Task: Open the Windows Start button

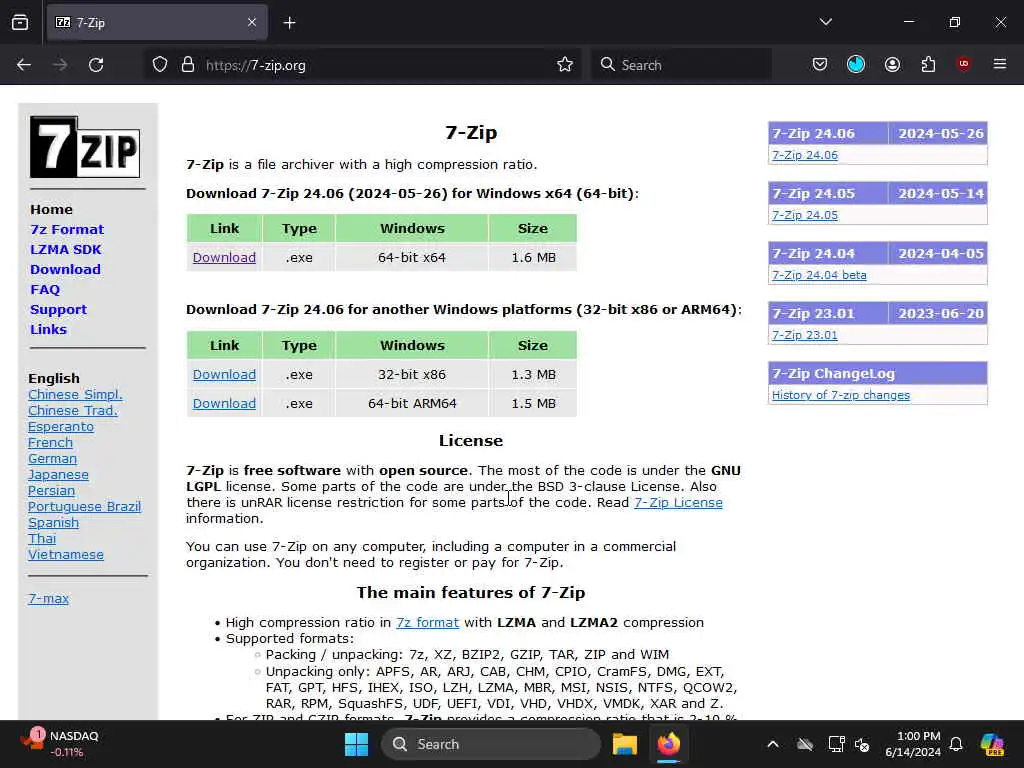Action: (x=356, y=744)
